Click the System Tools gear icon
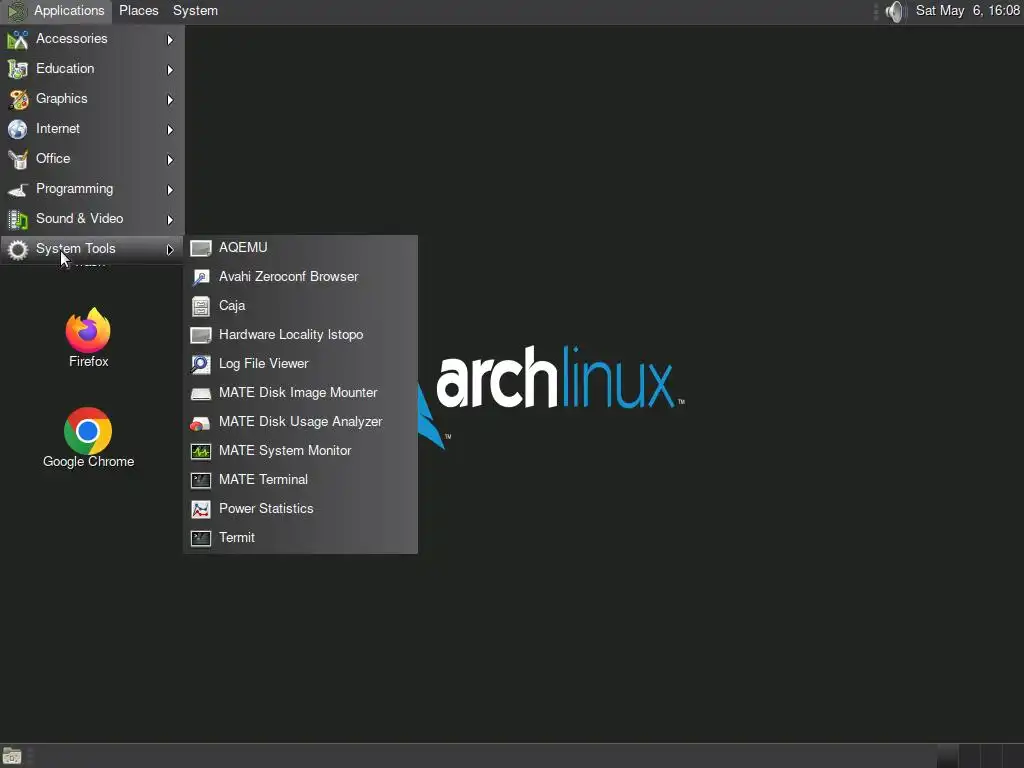The width and height of the screenshot is (1024, 768). click(x=18, y=249)
